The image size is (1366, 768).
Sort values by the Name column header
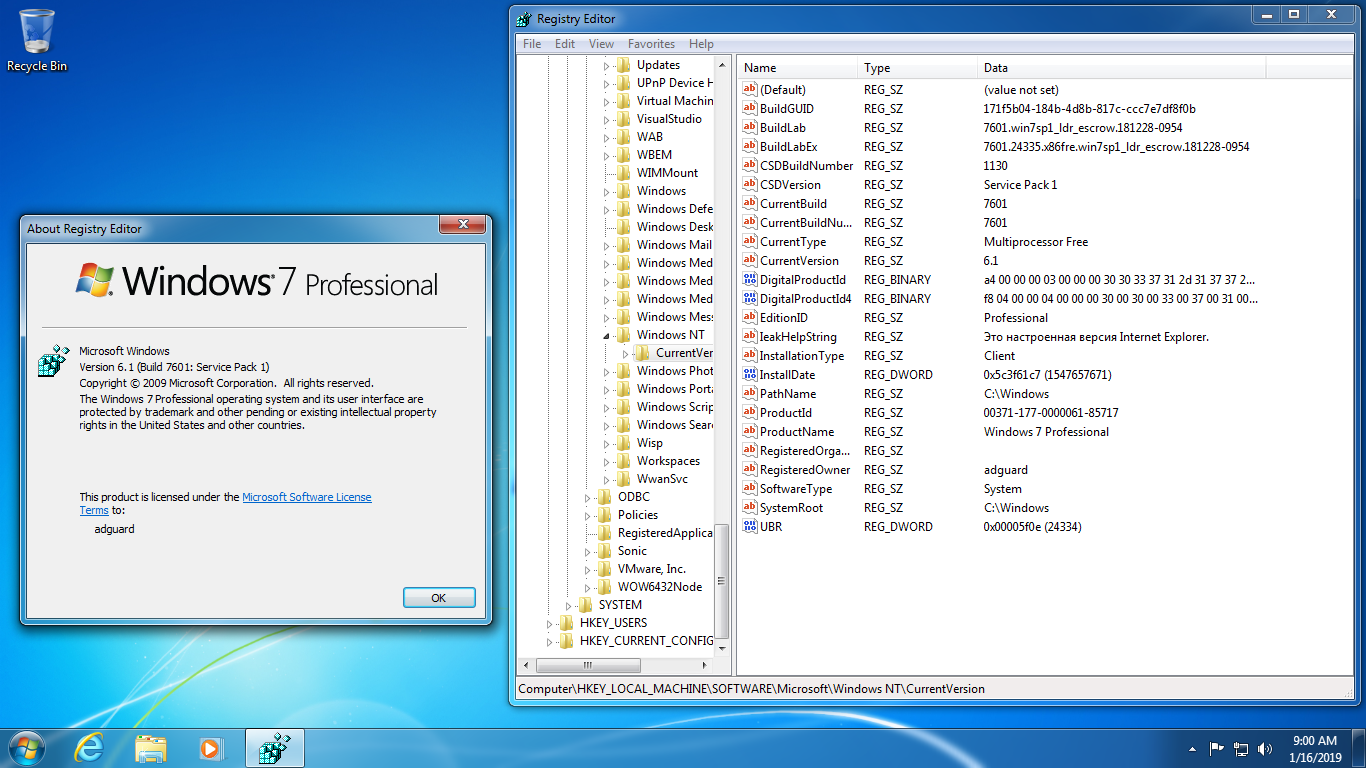point(798,68)
